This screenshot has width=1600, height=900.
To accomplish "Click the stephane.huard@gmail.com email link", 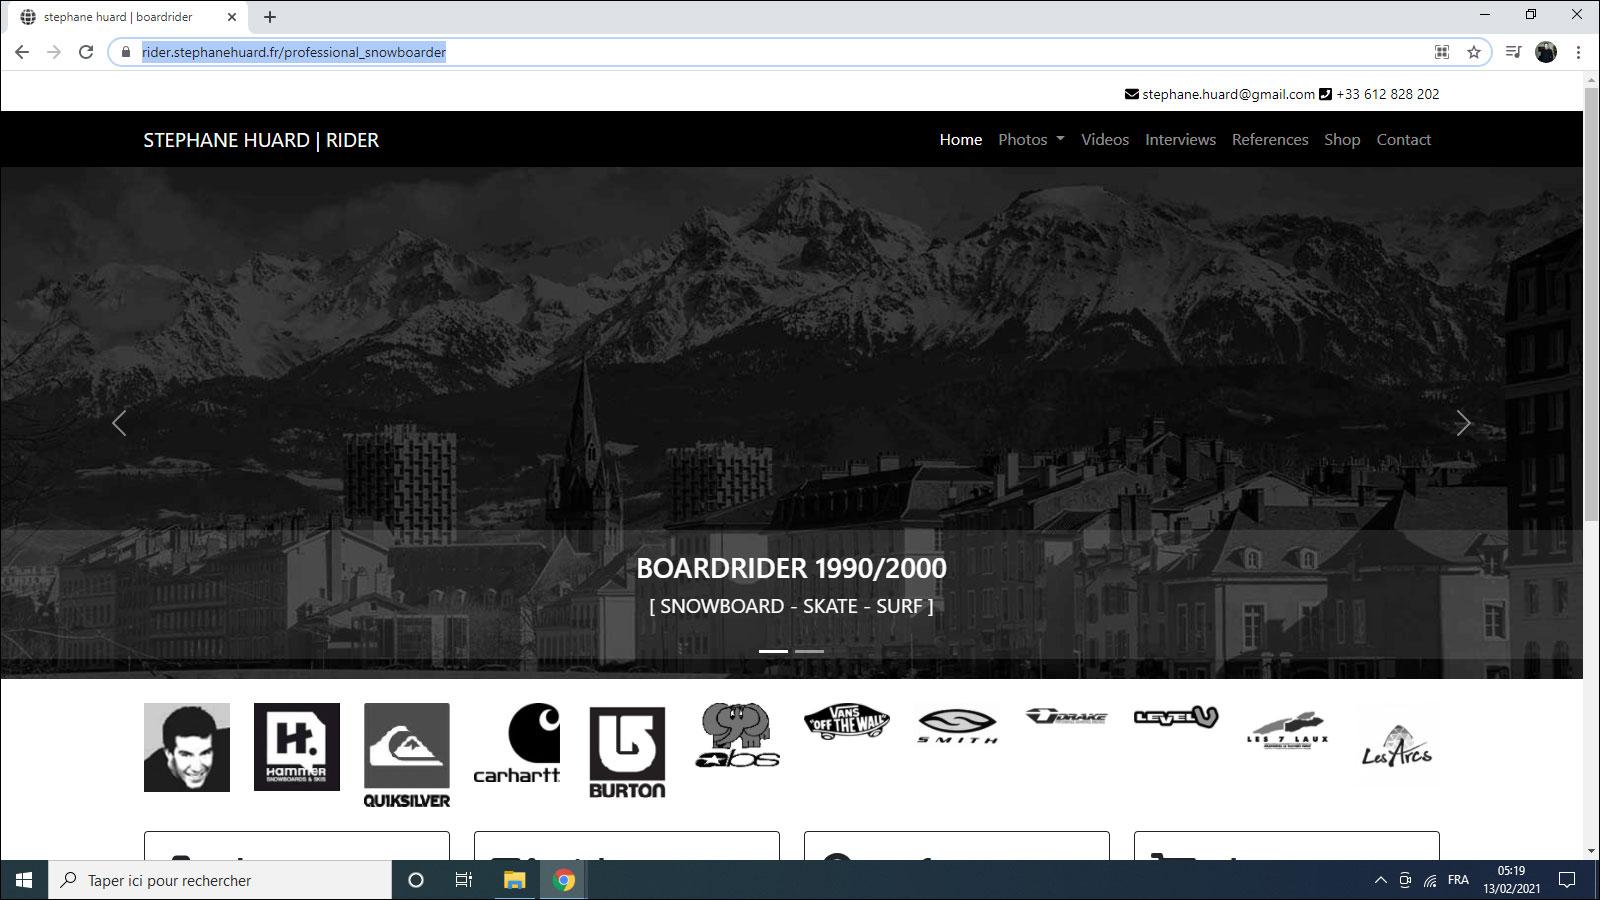I will (1228, 94).
